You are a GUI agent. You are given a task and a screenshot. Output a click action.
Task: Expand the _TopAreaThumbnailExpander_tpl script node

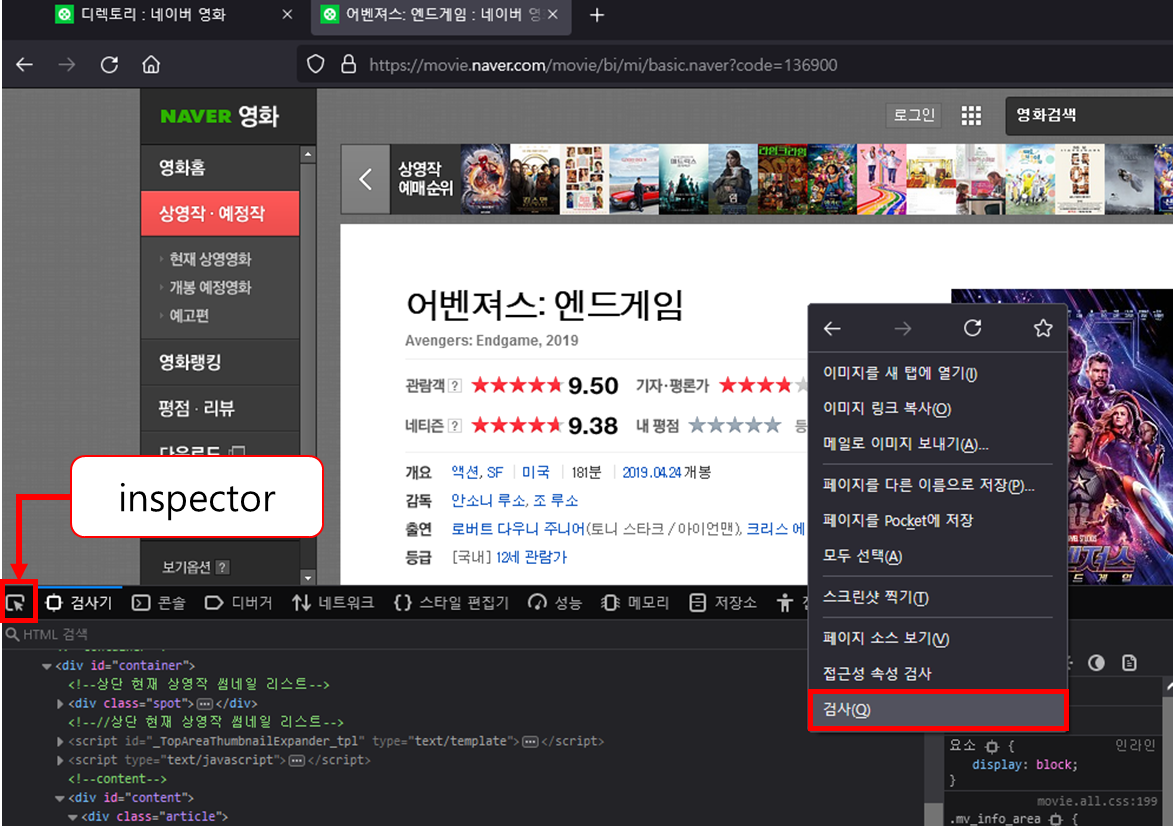(x=61, y=741)
